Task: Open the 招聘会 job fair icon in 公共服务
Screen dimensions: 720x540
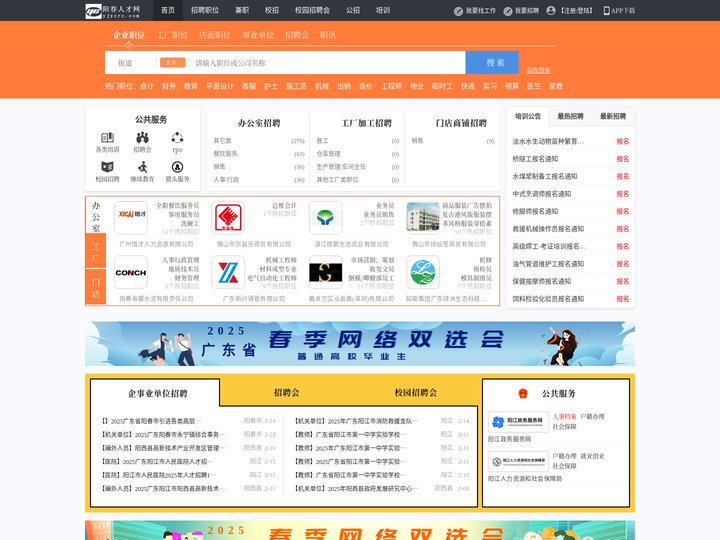Action: coord(142,137)
